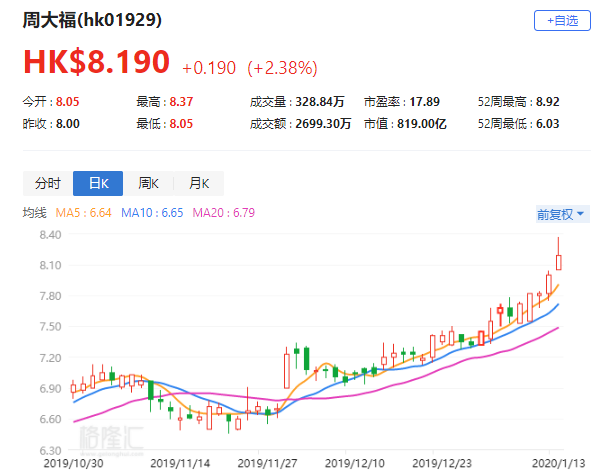Switch to the 月K monthly chart tab
Viewport: 601px width, 473px height.
[198, 183]
